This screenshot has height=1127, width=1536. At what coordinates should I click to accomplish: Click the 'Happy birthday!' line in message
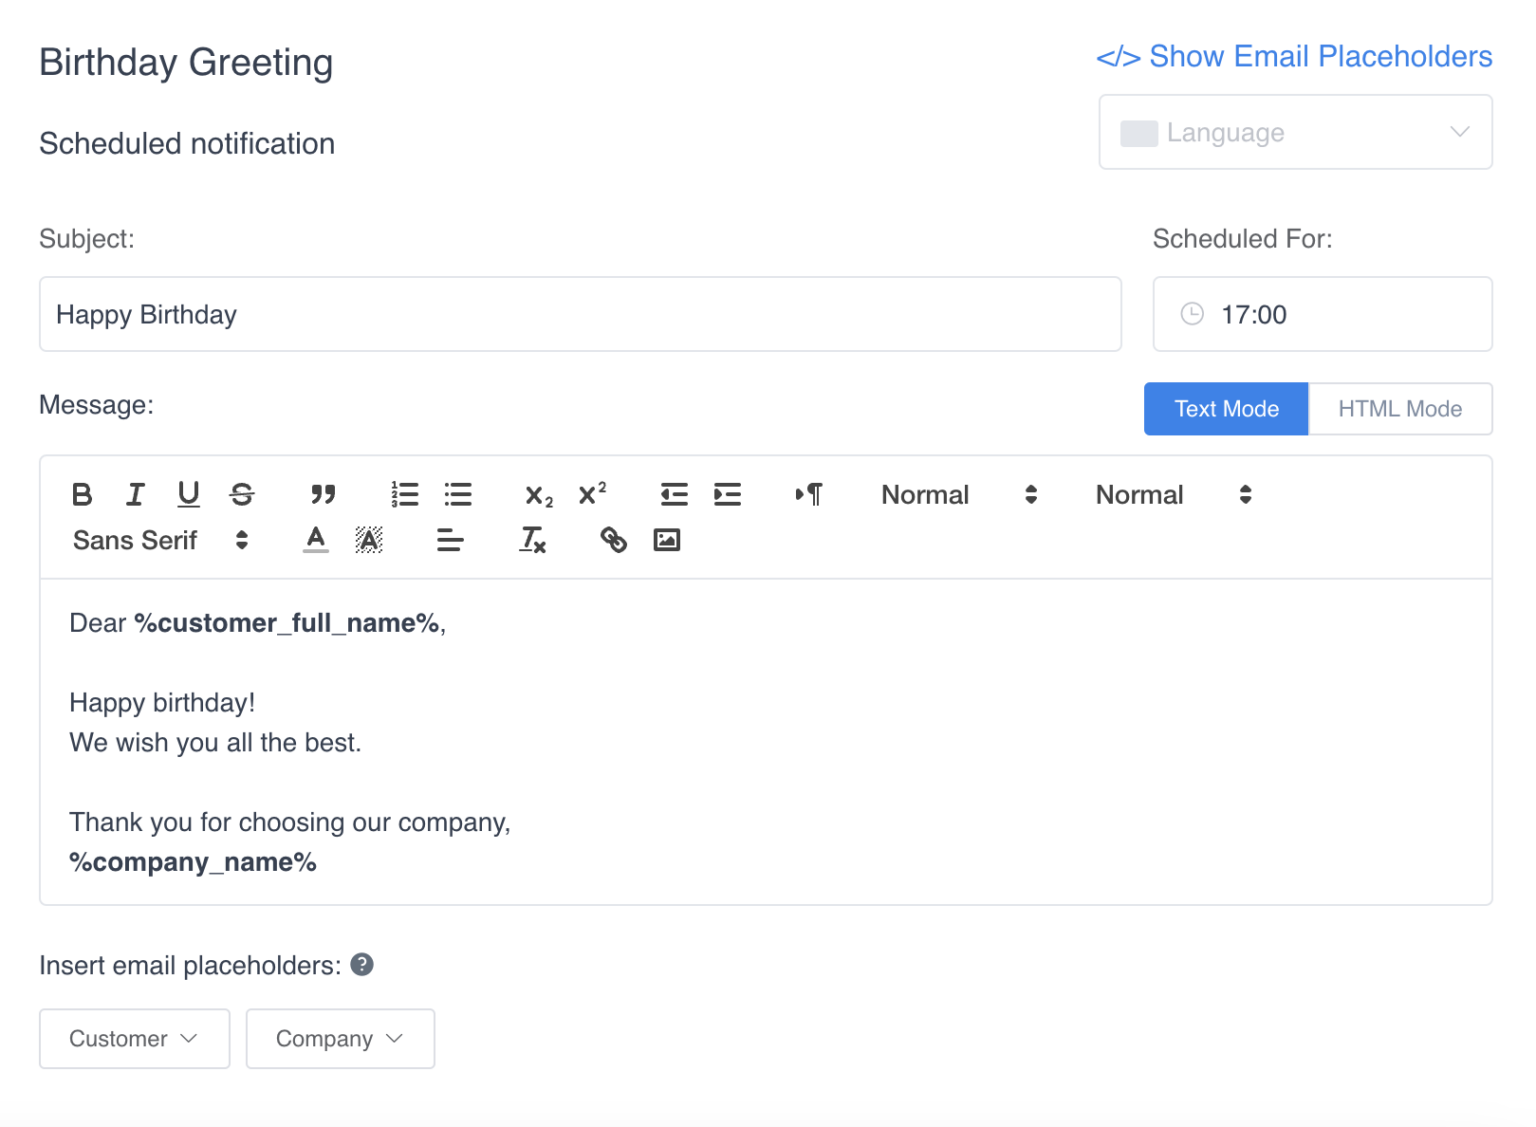162,703
